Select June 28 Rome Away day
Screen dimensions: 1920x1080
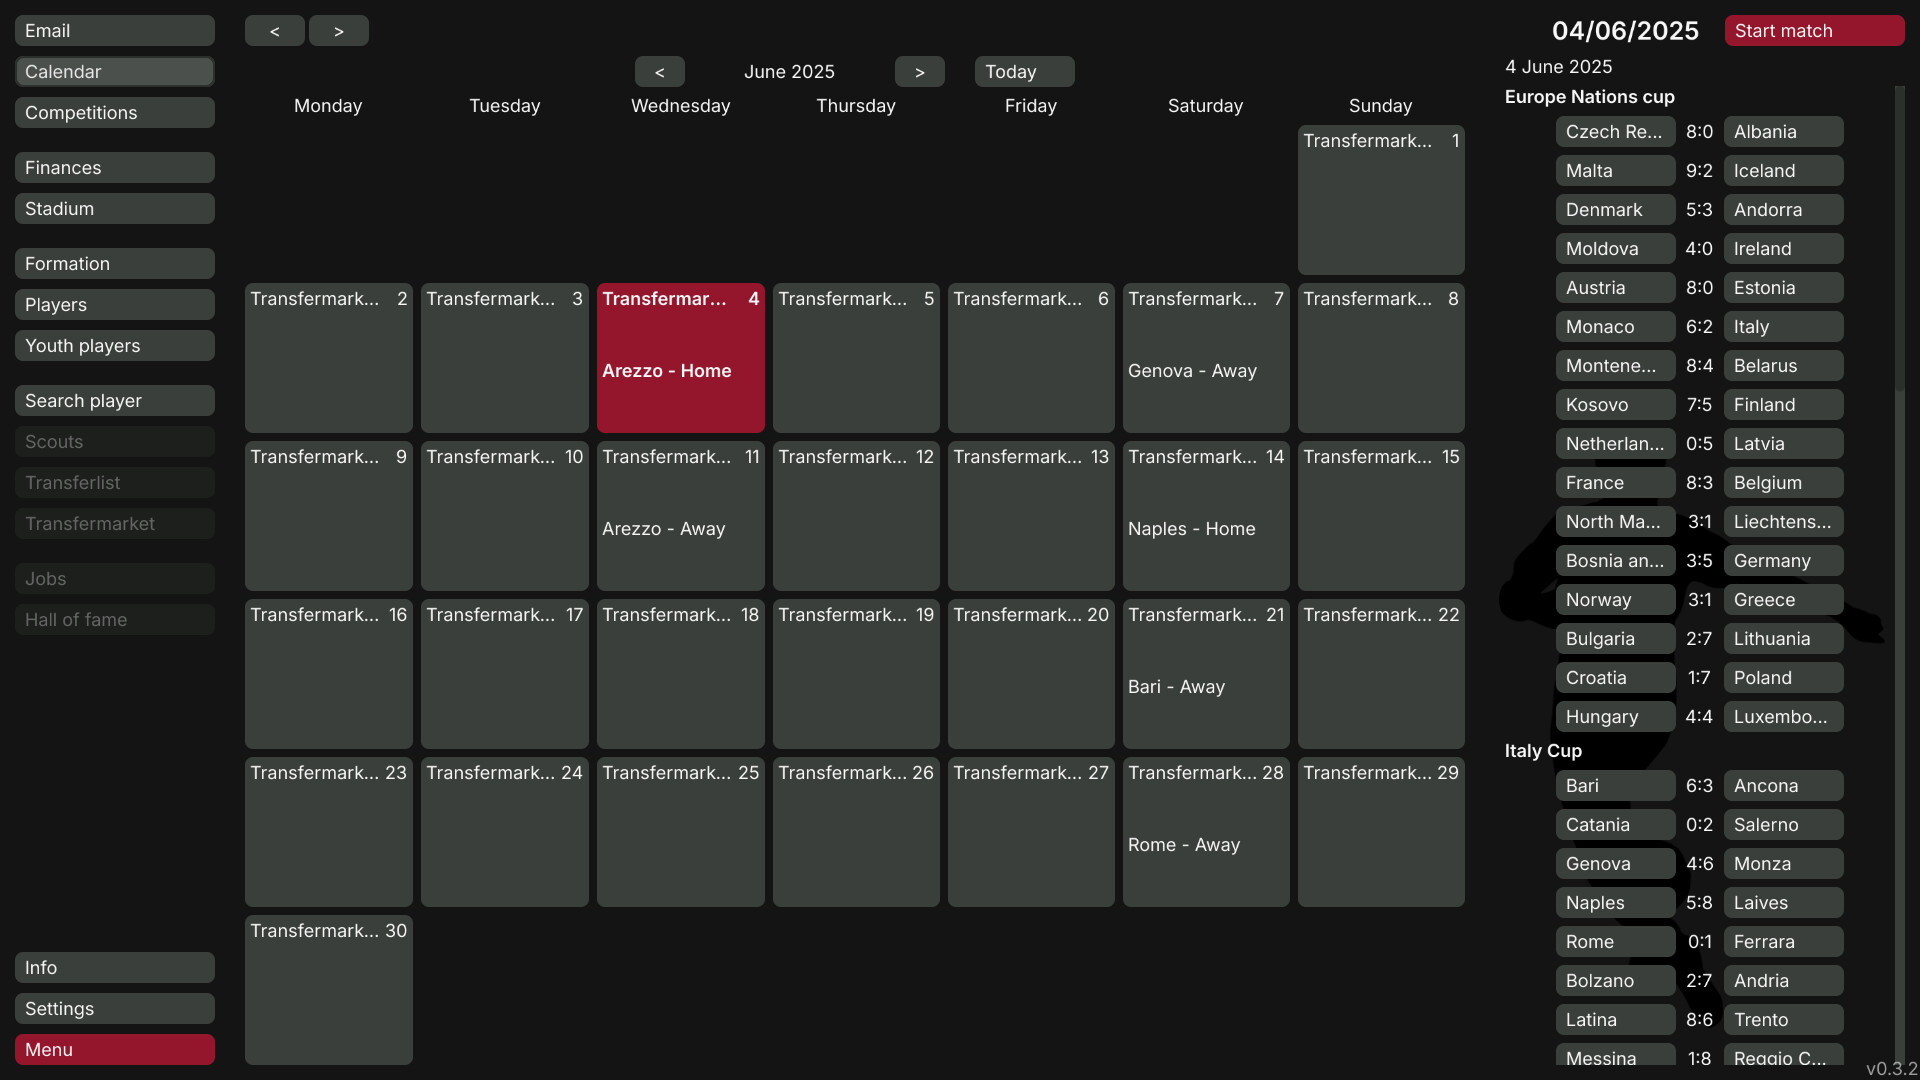click(x=1205, y=832)
